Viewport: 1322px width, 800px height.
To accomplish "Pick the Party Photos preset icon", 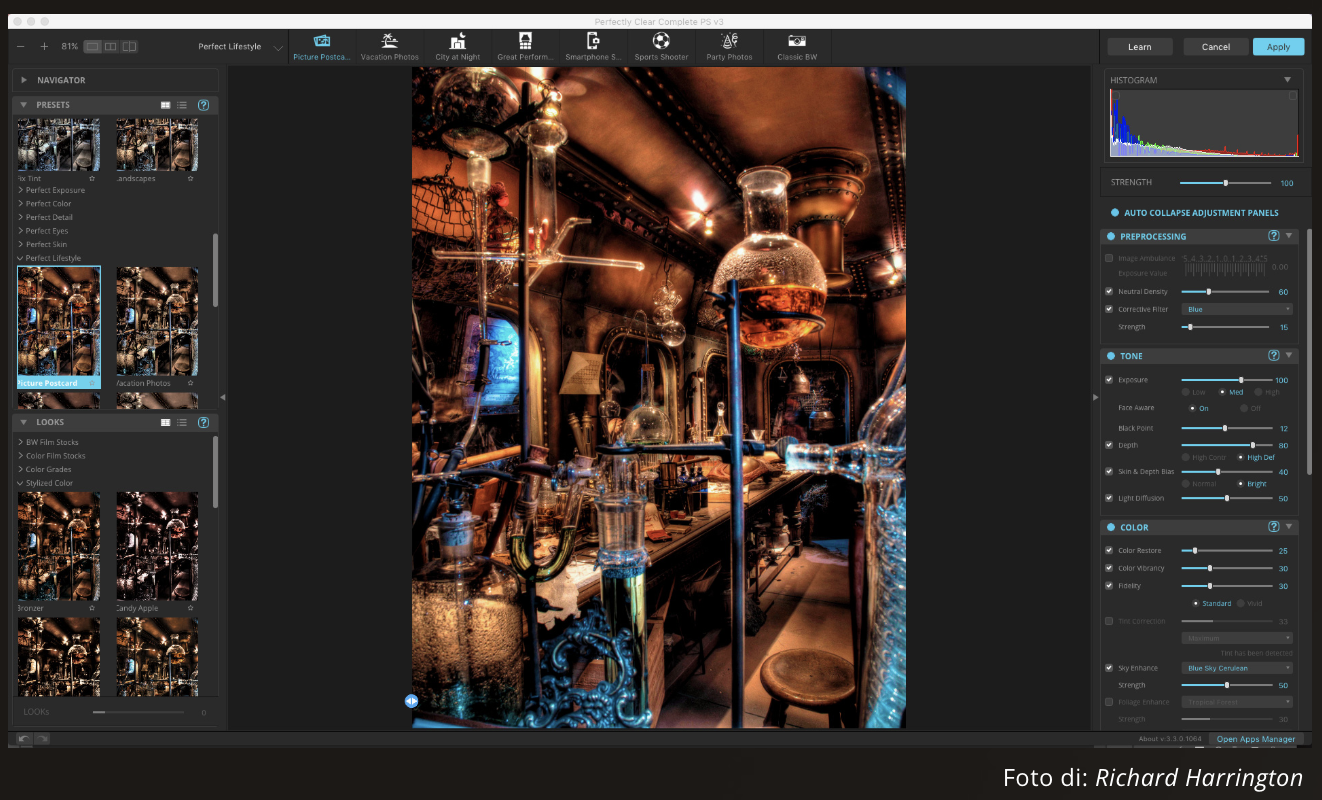I will pos(729,40).
